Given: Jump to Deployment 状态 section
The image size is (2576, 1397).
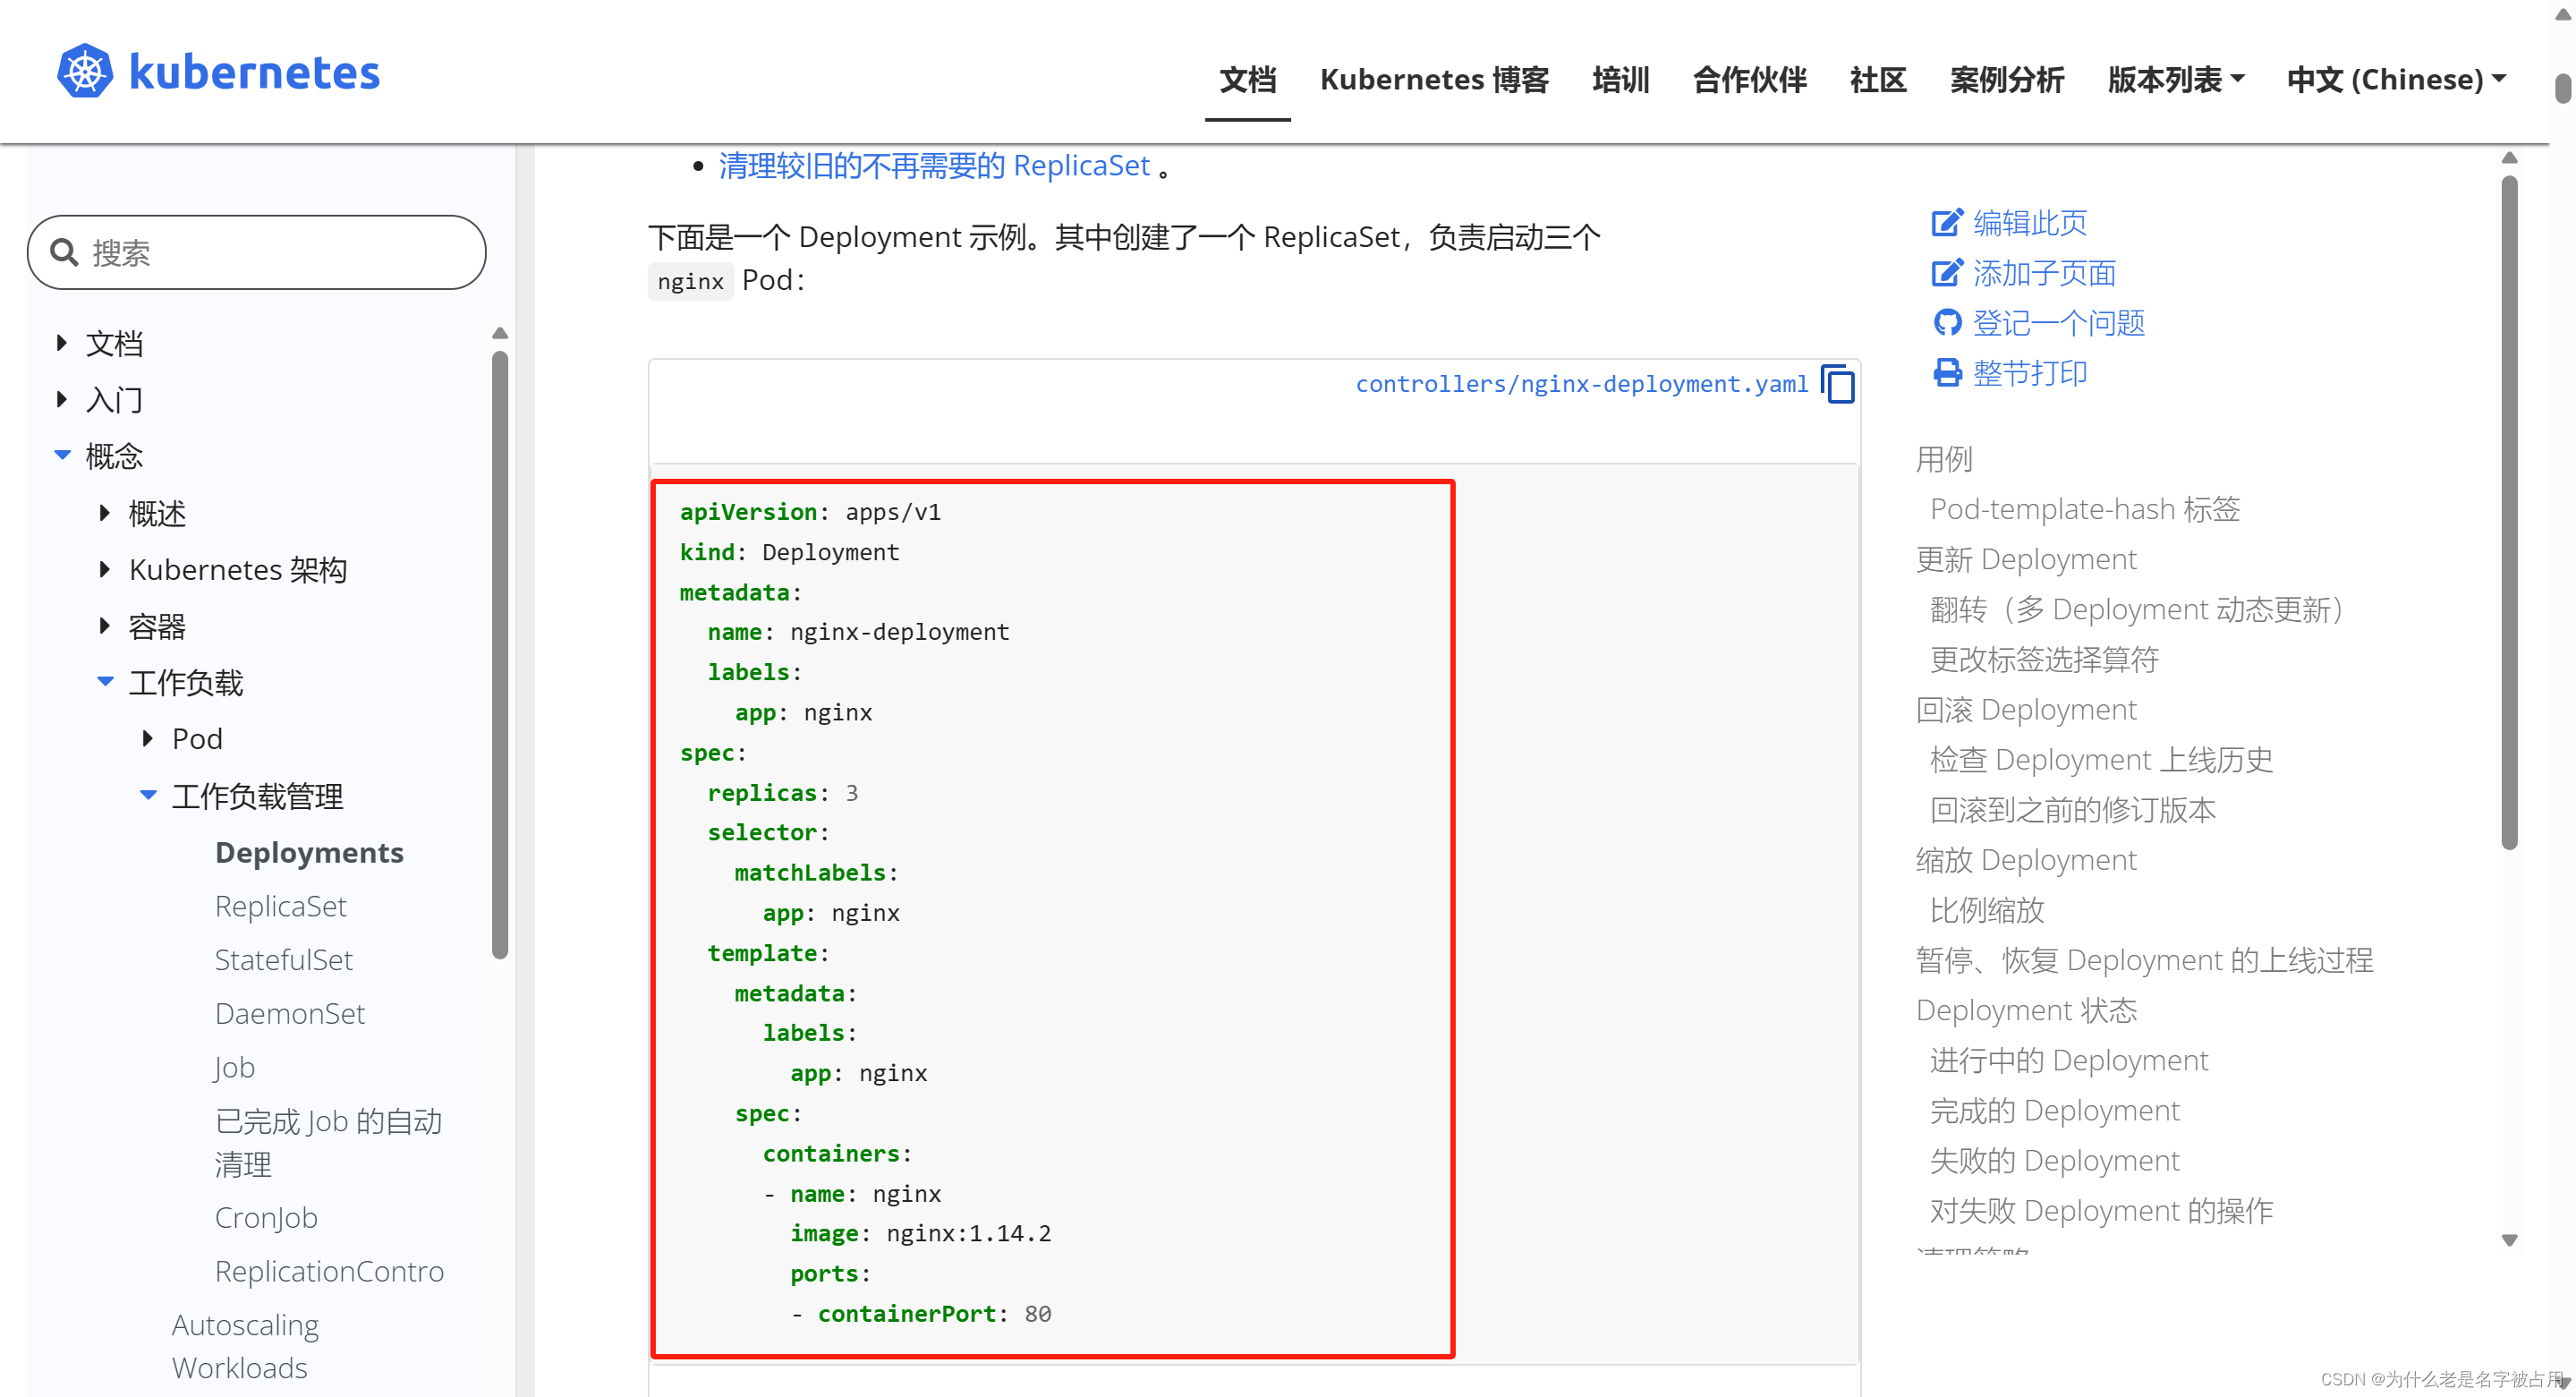Looking at the screenshot, I should [x=2026, y=1010].
